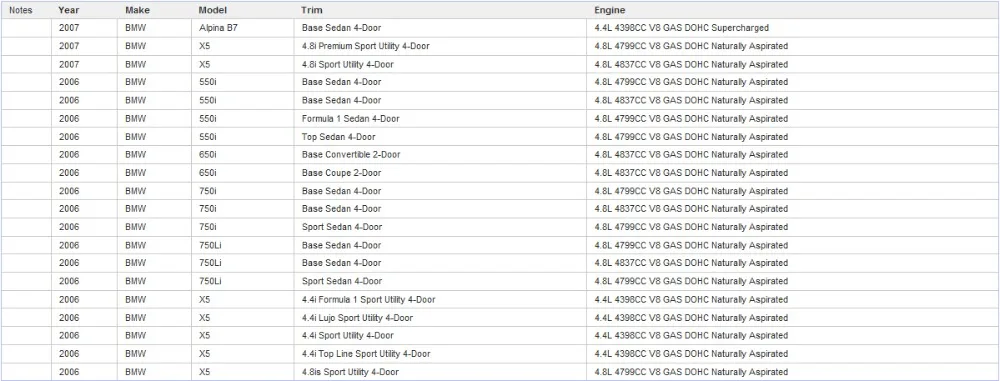The image size is (1000, 381).
Task: Click the Engine column header
Action: tap(610, 10)
